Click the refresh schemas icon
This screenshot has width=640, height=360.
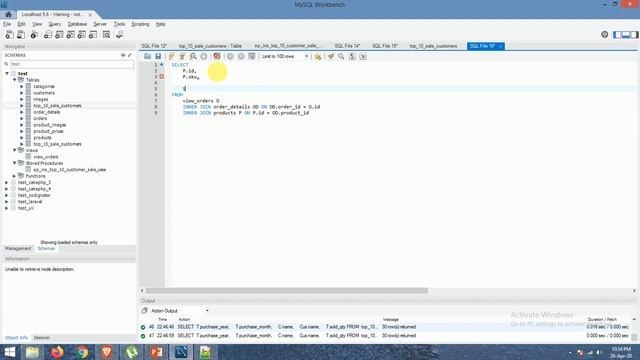point(123,55)
